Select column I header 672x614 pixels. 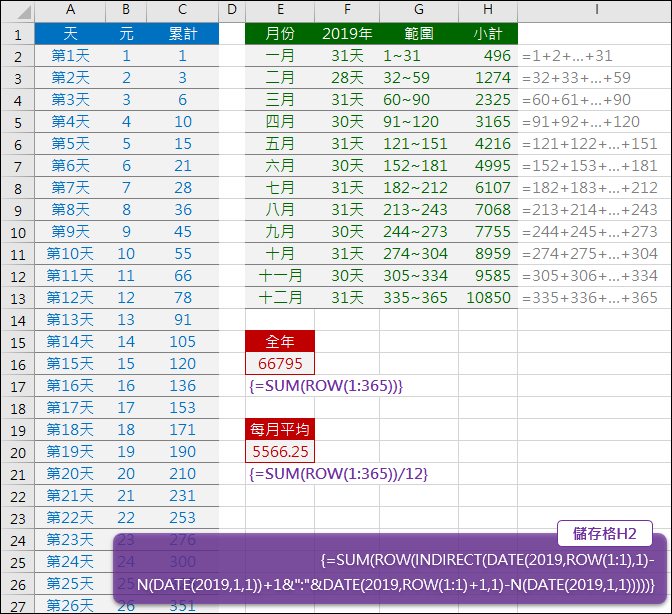point(594,9)
